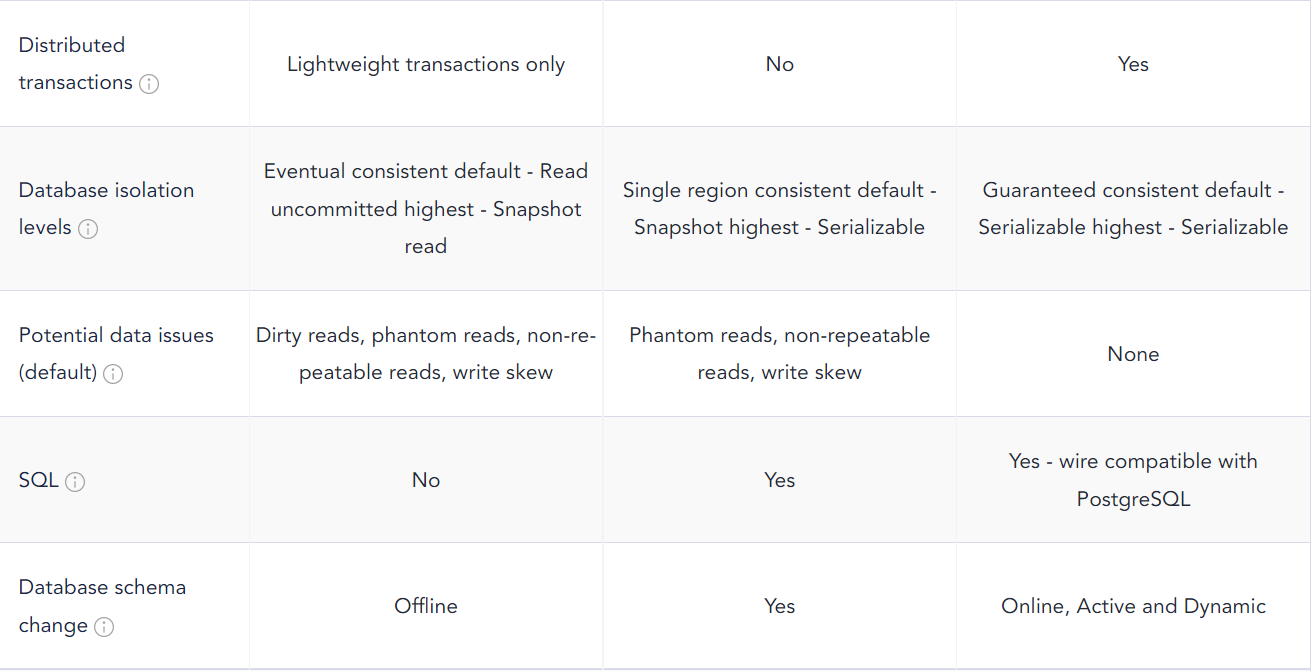
Task: Click the info icon next to SQL
Action: (75, 482)
